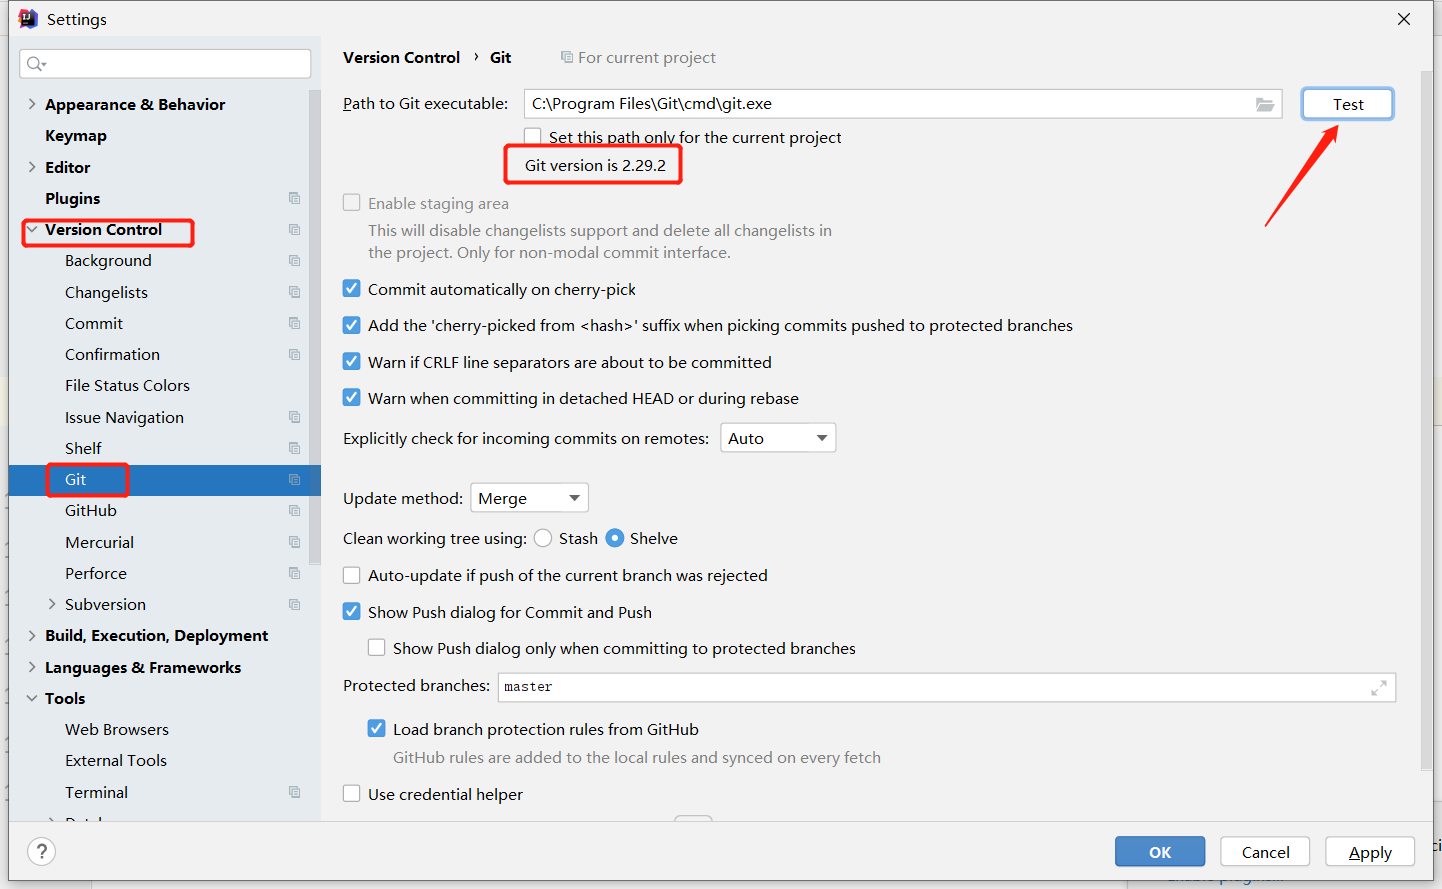Toggle Warn if CRLF line separators checkbox
Image resolution: width=1442 pixels, height=889 pixels.
point(352,362)
